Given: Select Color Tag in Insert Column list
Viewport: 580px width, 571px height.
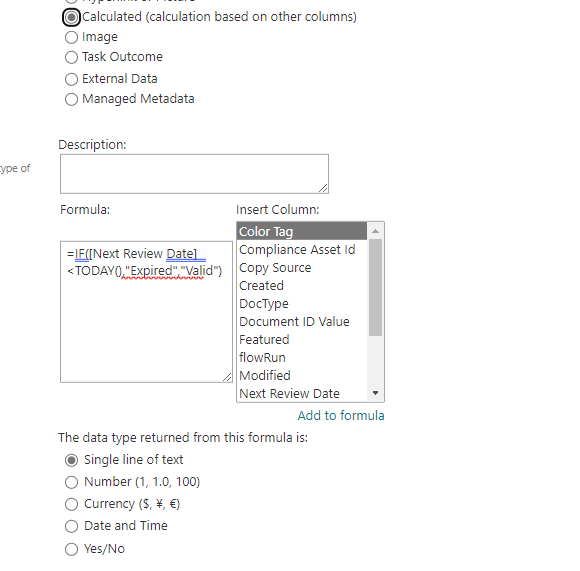Looking at the screenshot, I should (x=302, y=232).
